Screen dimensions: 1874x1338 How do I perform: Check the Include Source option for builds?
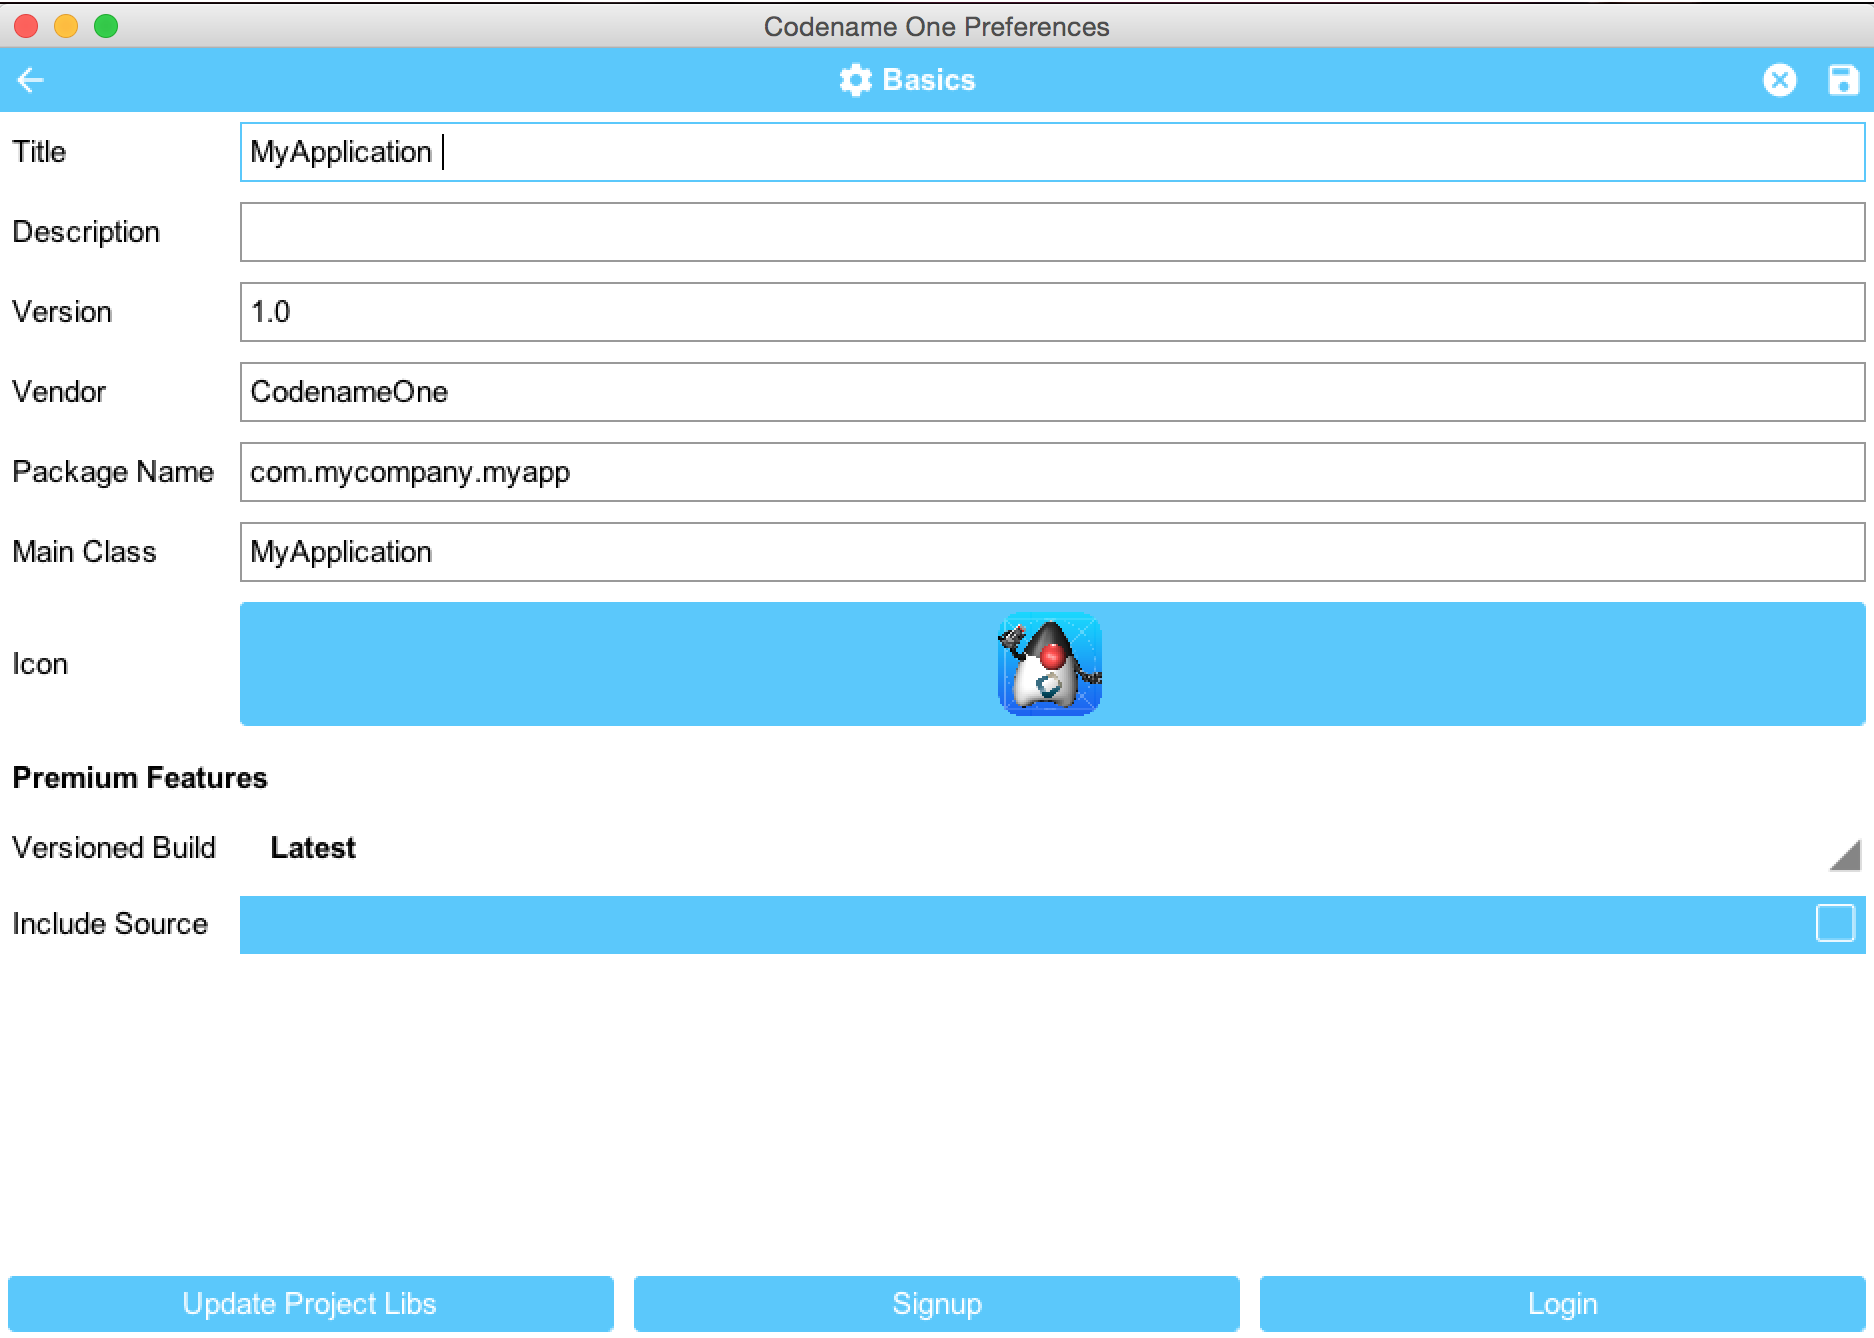pos(1833,925)
